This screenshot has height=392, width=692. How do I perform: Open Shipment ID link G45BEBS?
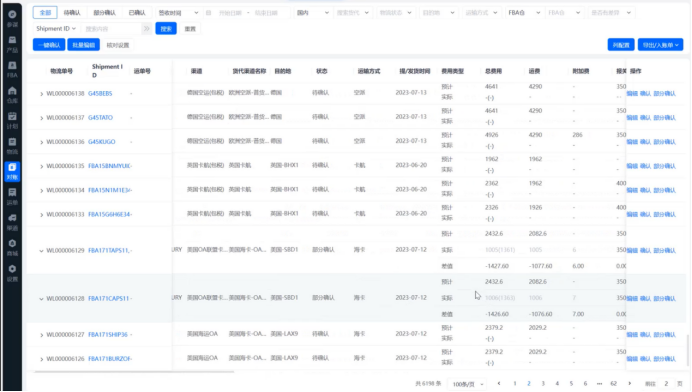click(100, 94)
